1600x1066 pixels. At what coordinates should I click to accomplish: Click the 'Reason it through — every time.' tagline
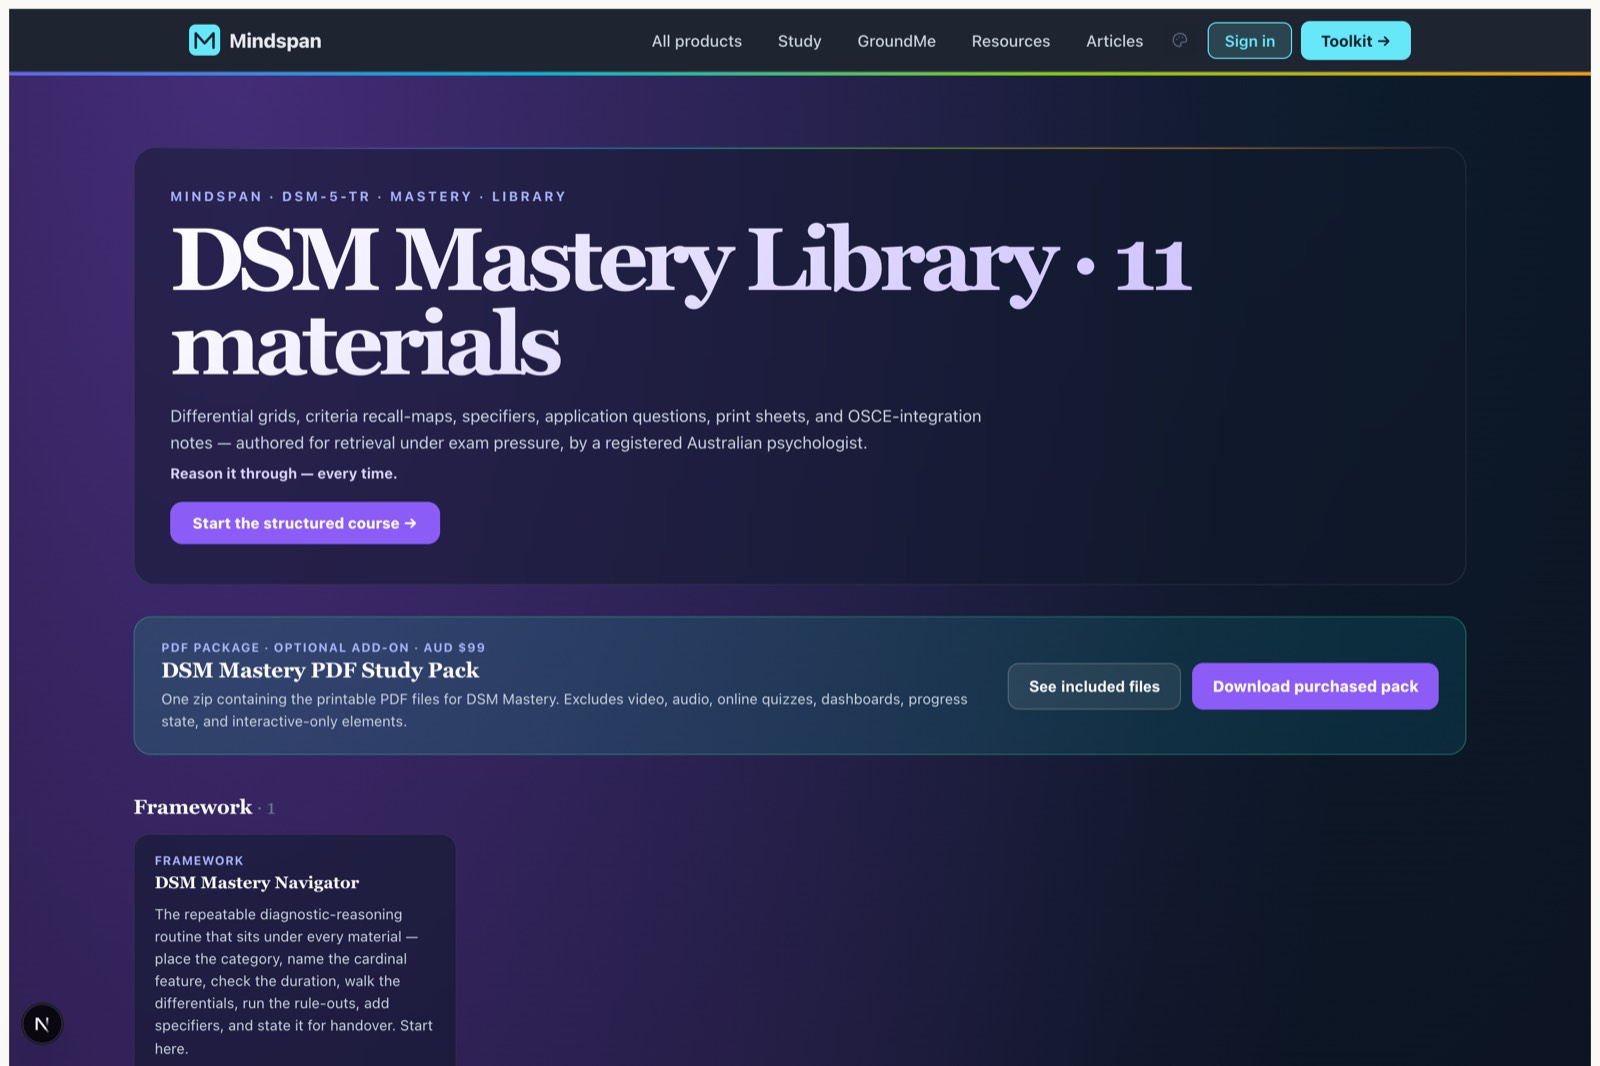(283, 474)
